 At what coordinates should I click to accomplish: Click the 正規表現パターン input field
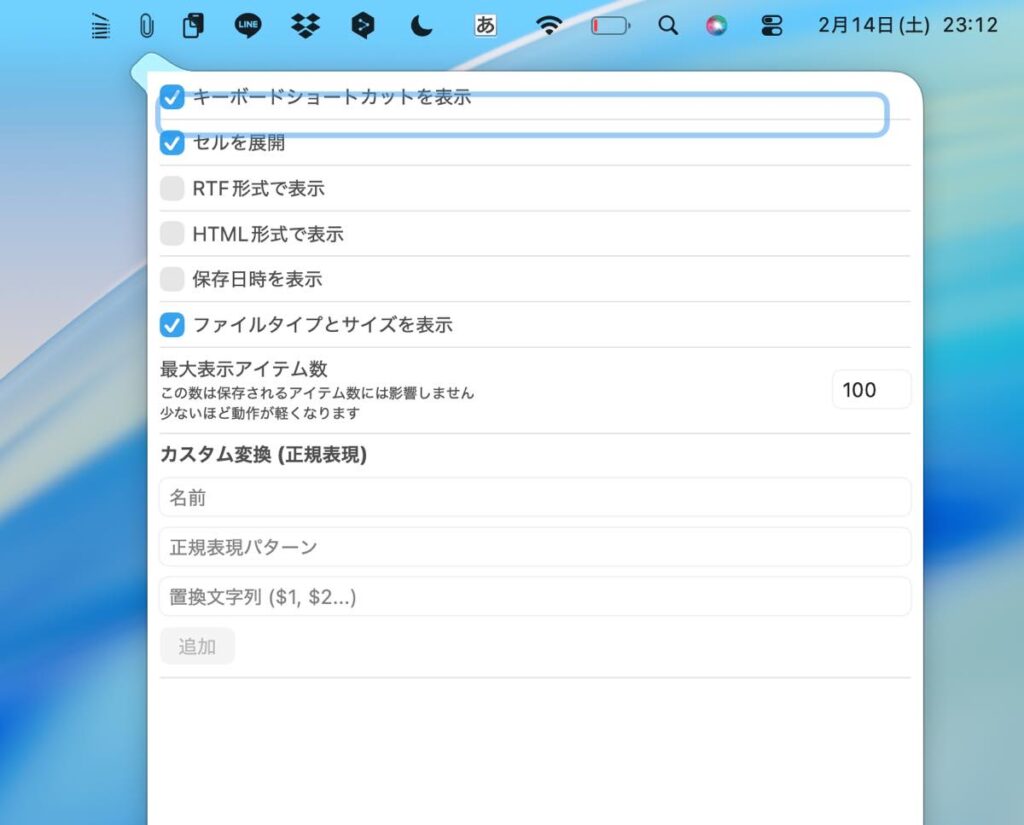point(535,547)
